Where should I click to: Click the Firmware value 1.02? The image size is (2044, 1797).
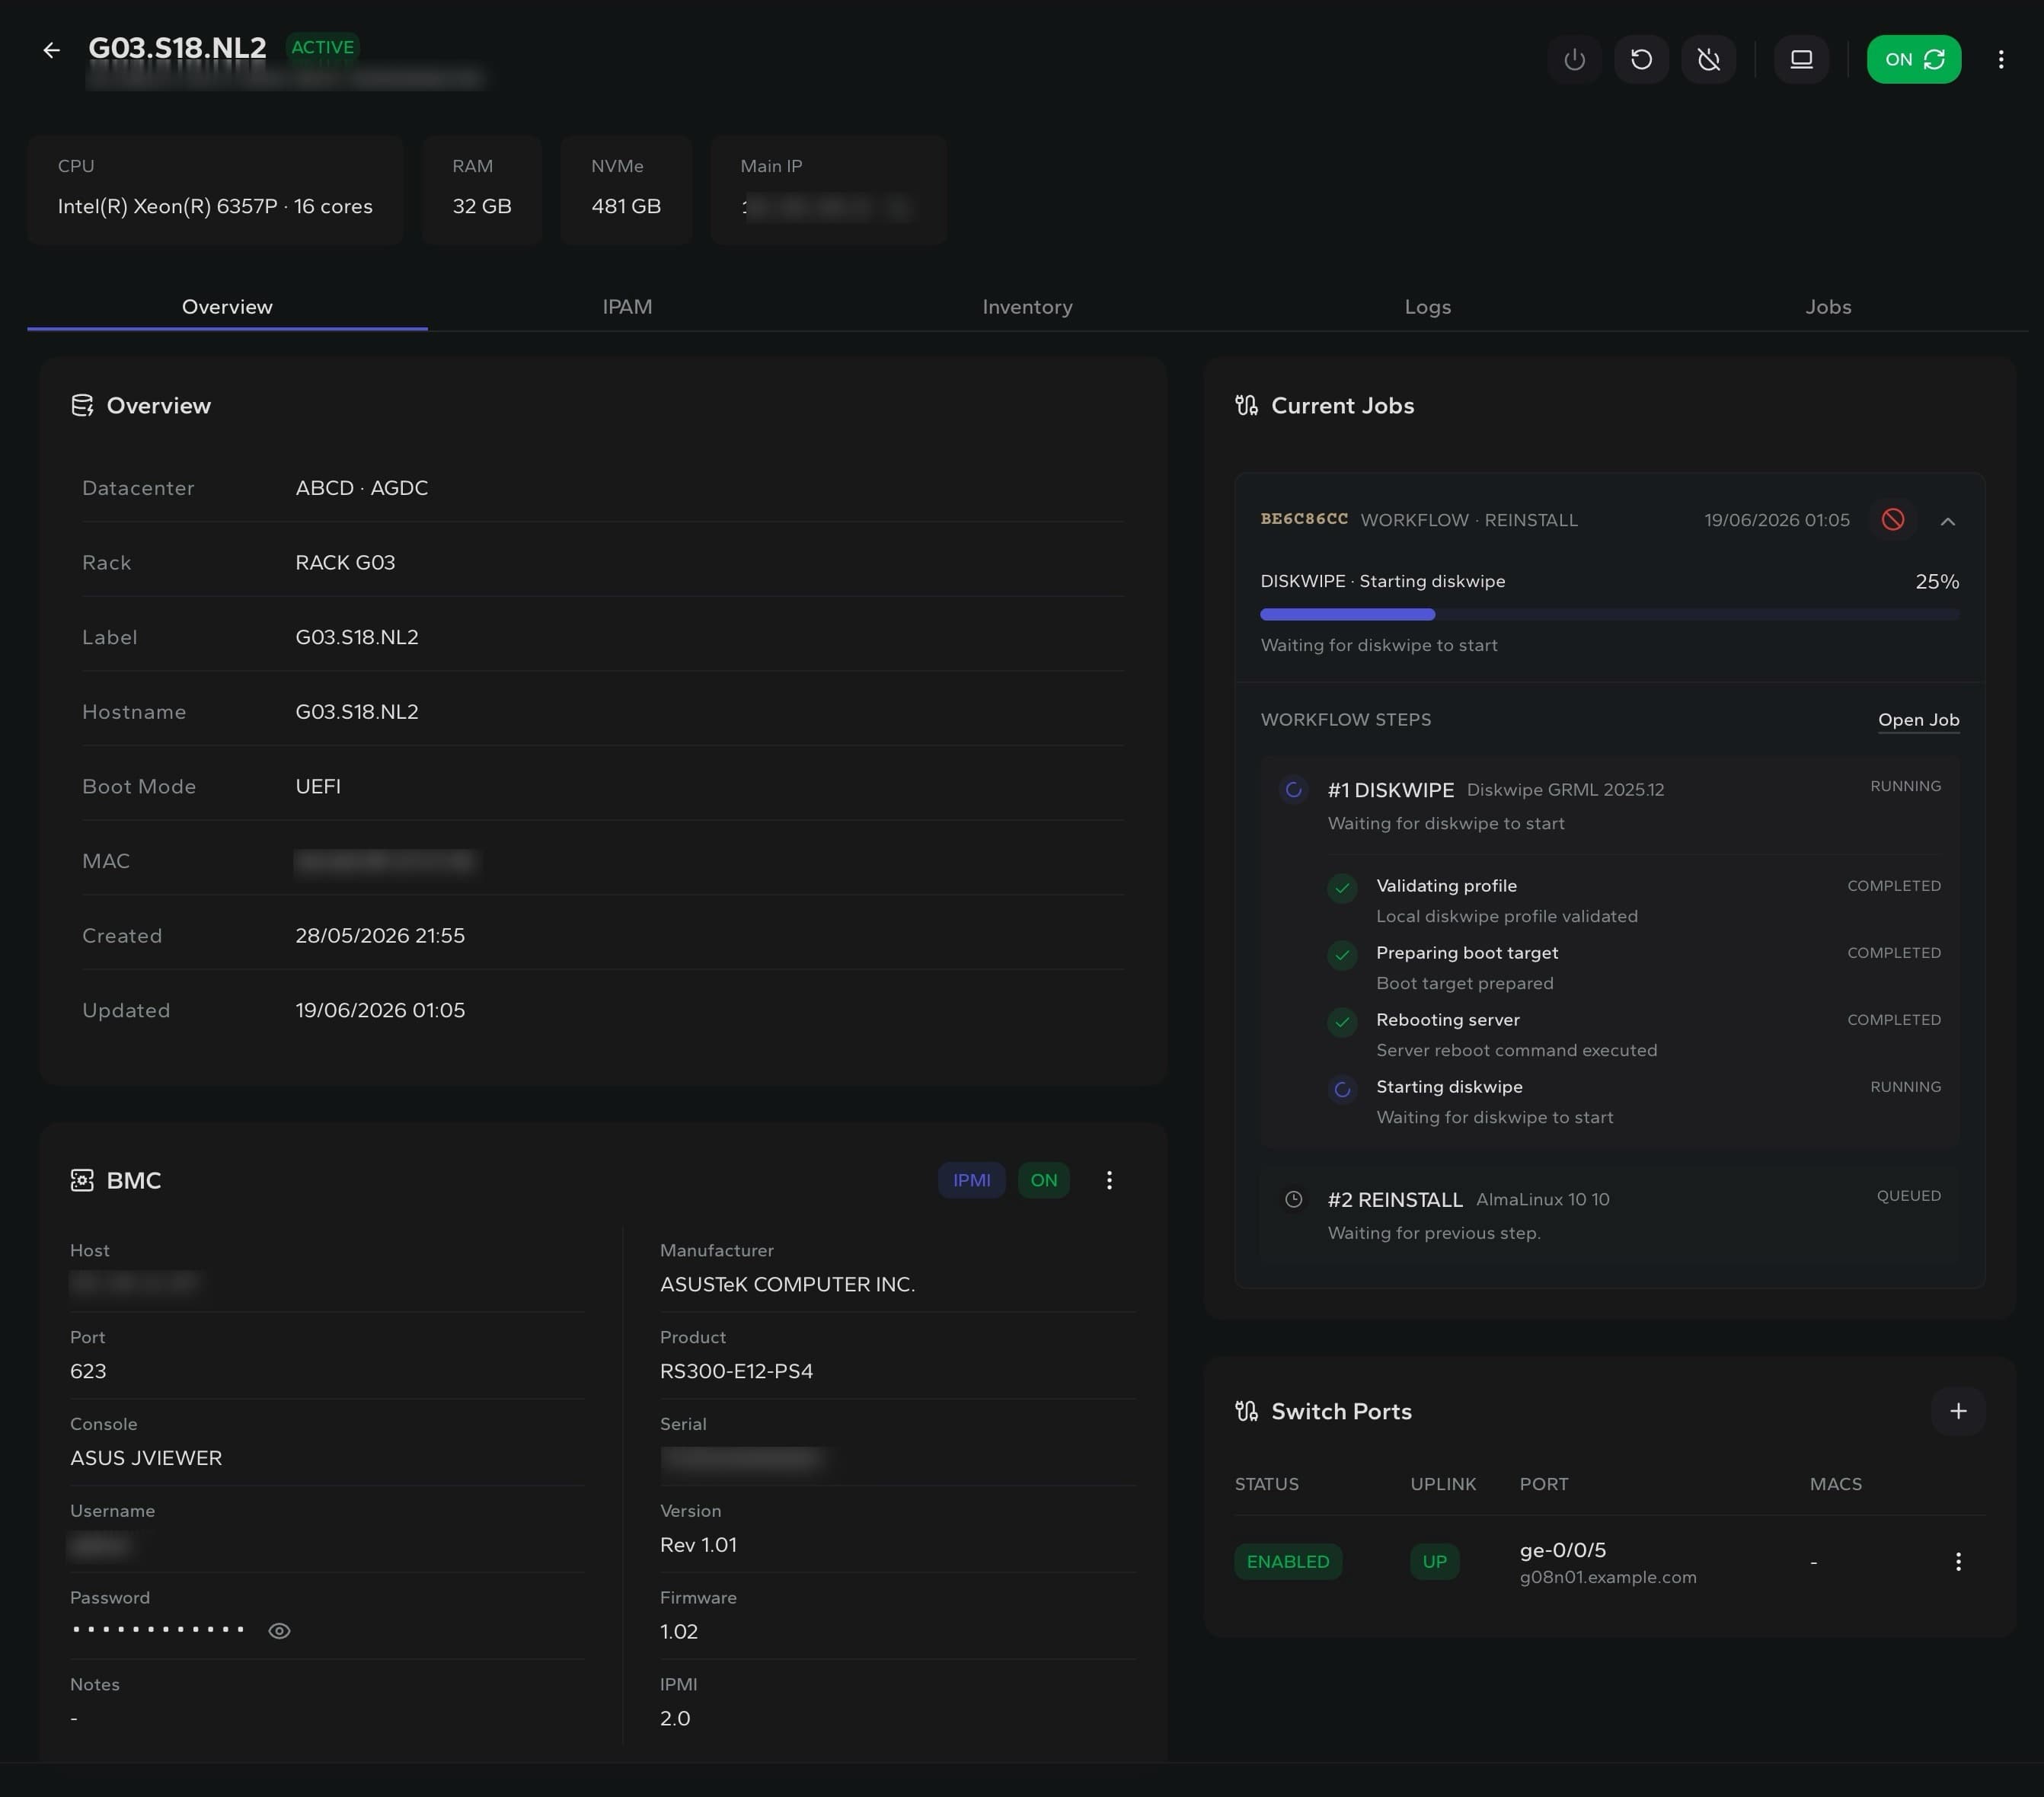[679, 1632]
